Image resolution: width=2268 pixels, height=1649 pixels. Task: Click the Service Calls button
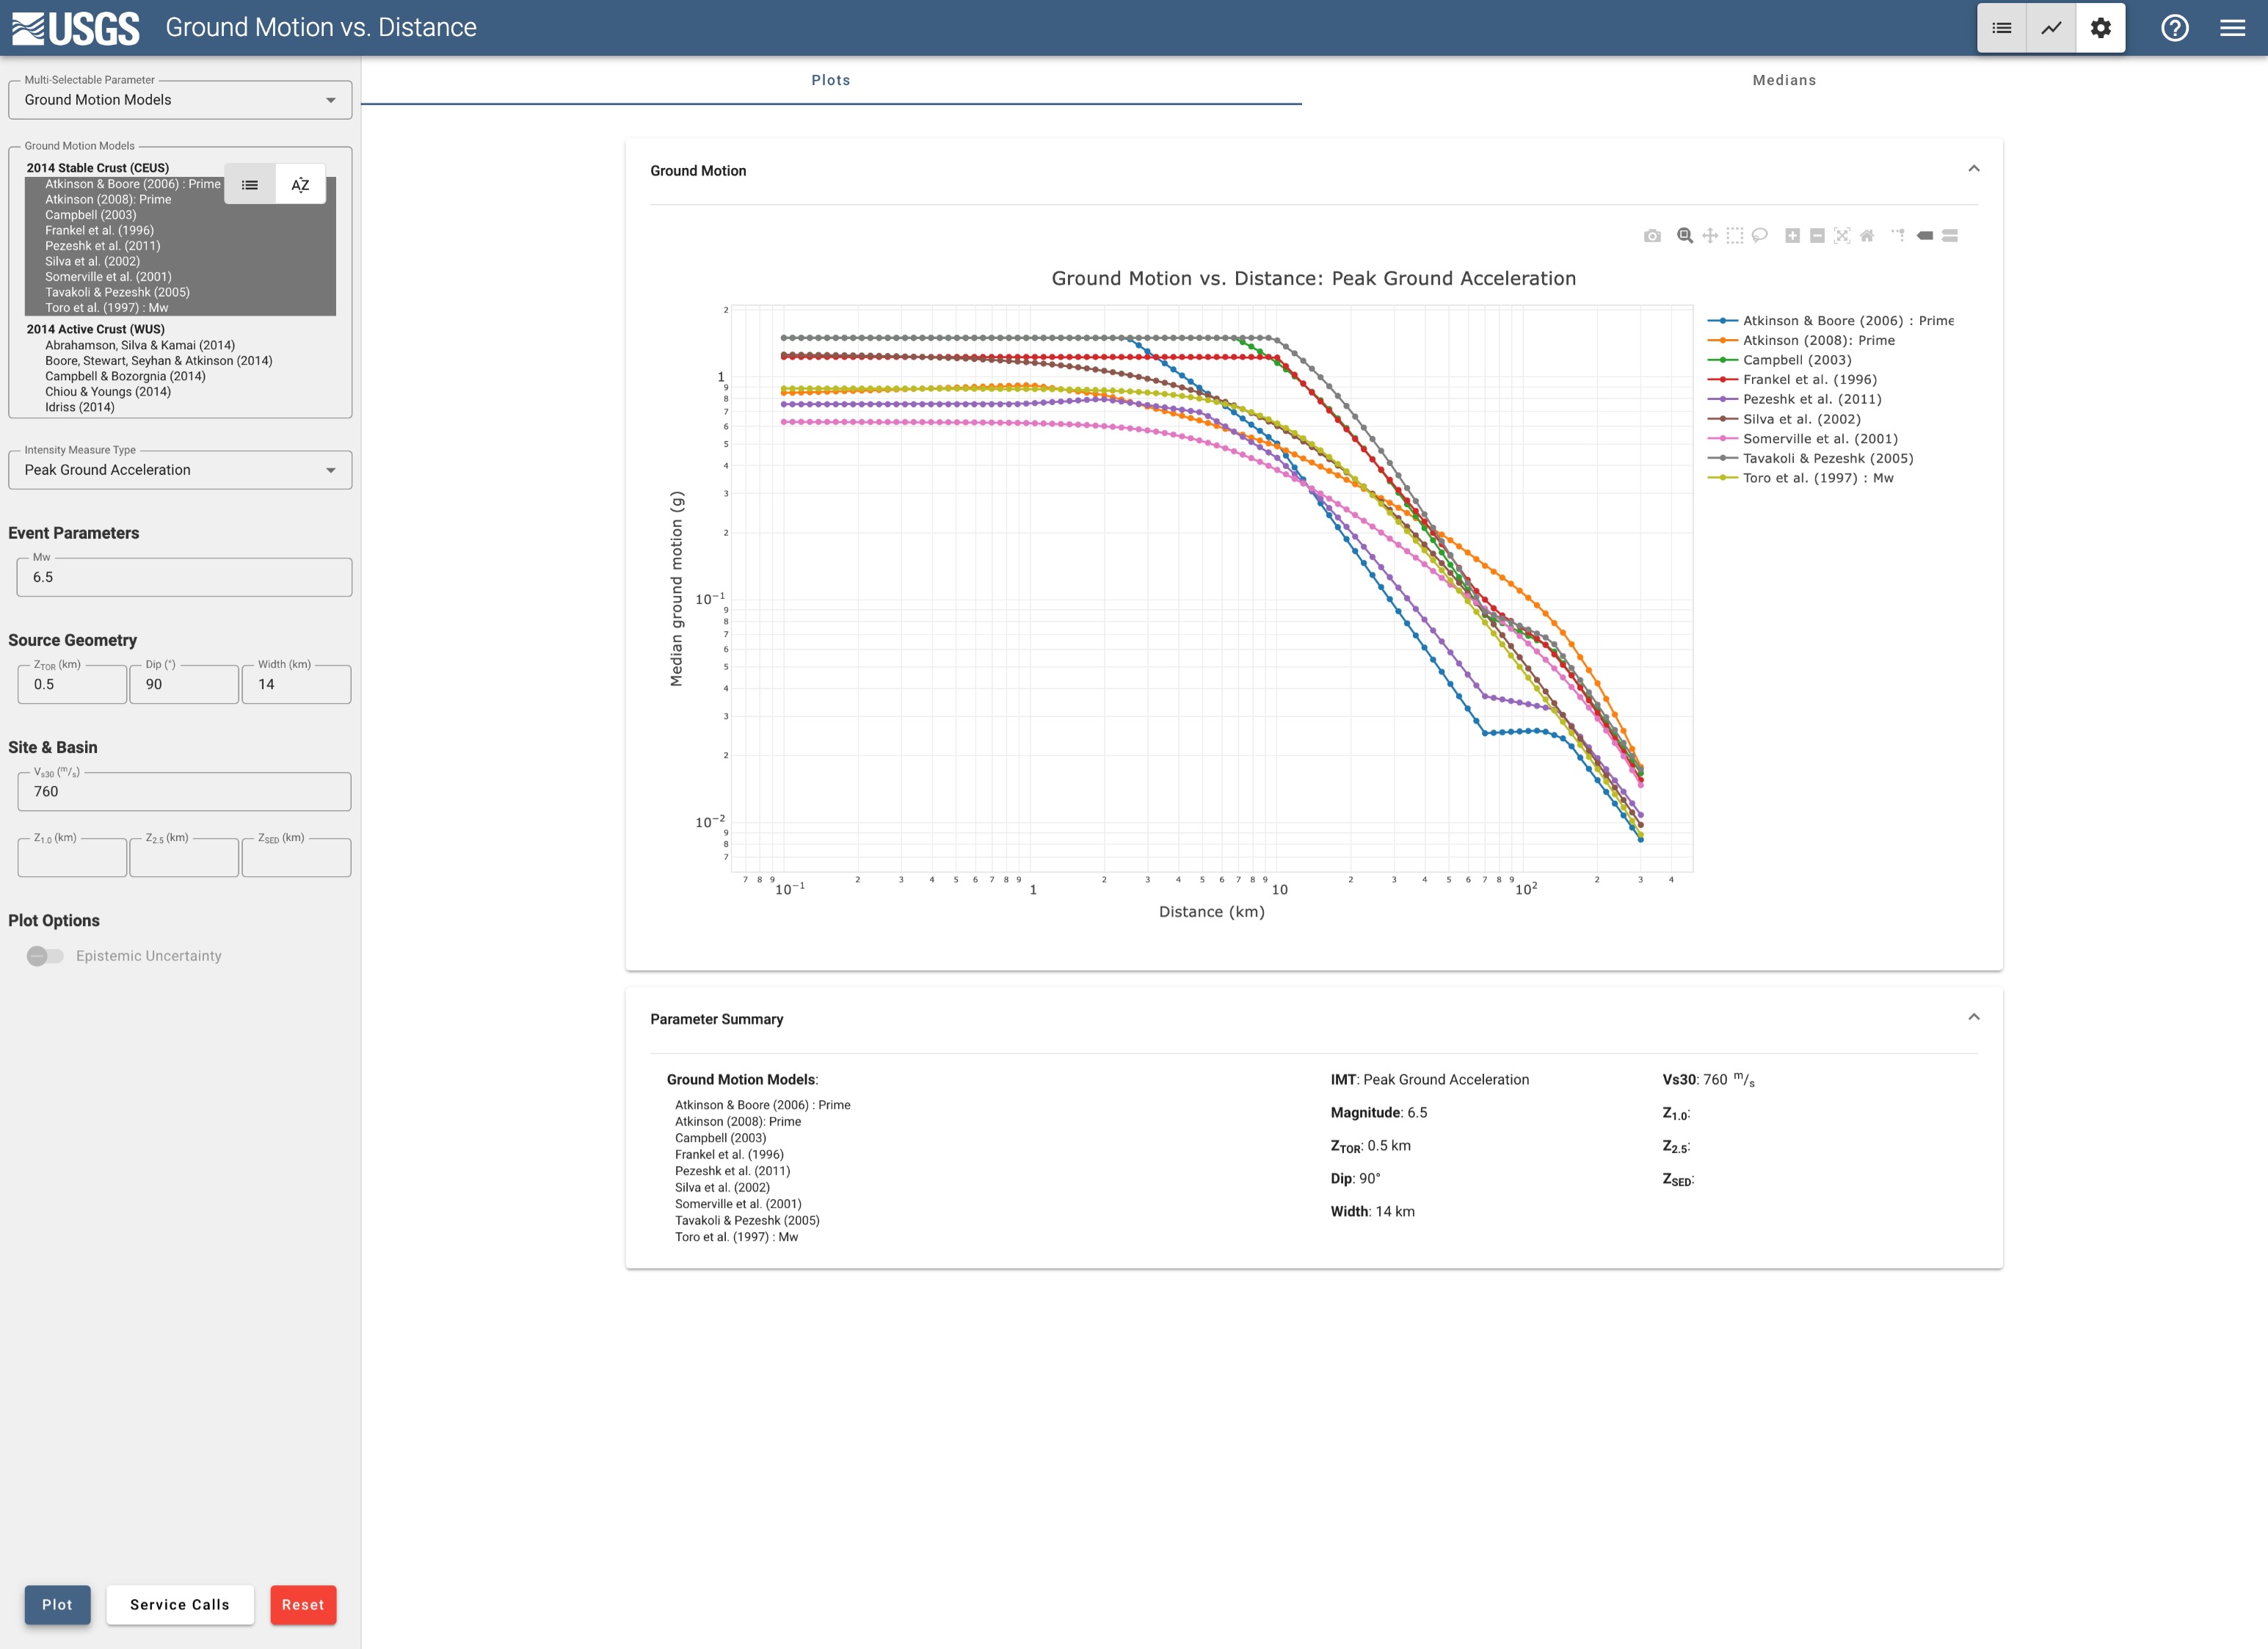(180, 1605)
